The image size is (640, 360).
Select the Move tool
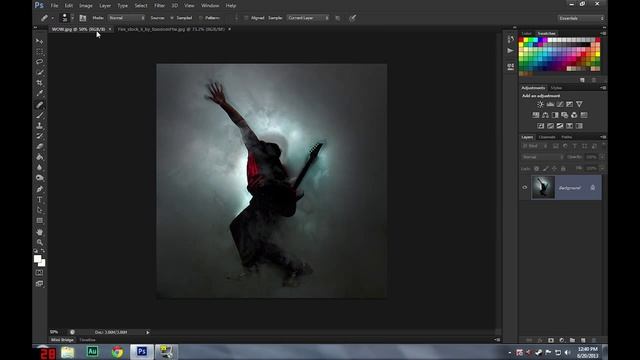pyautogui.click(x=40, y=41)
